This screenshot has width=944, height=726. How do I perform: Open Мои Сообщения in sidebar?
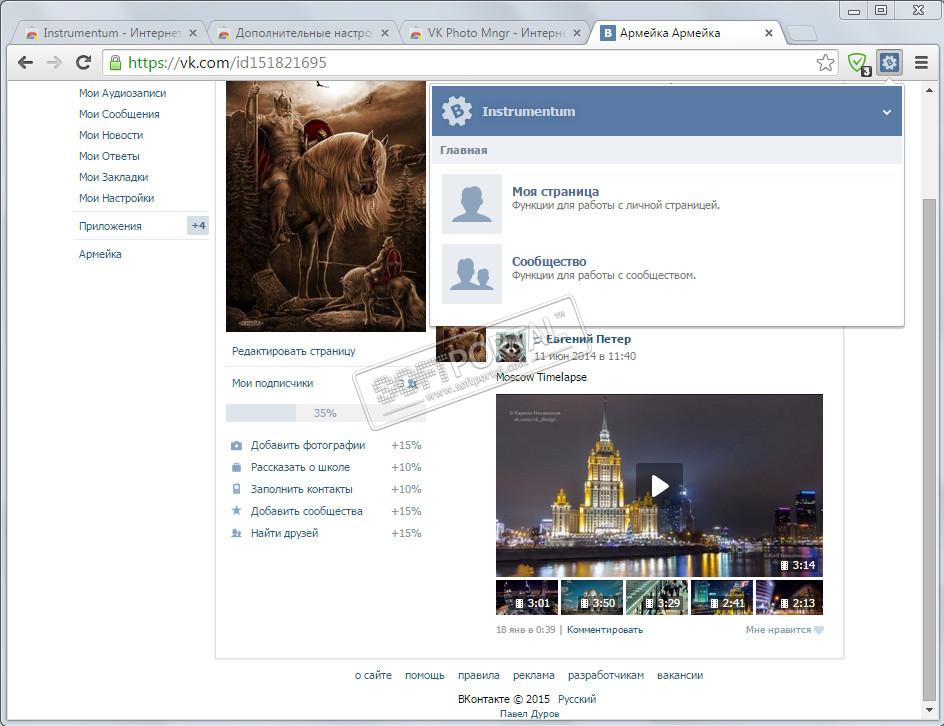(x=119, y=114)
